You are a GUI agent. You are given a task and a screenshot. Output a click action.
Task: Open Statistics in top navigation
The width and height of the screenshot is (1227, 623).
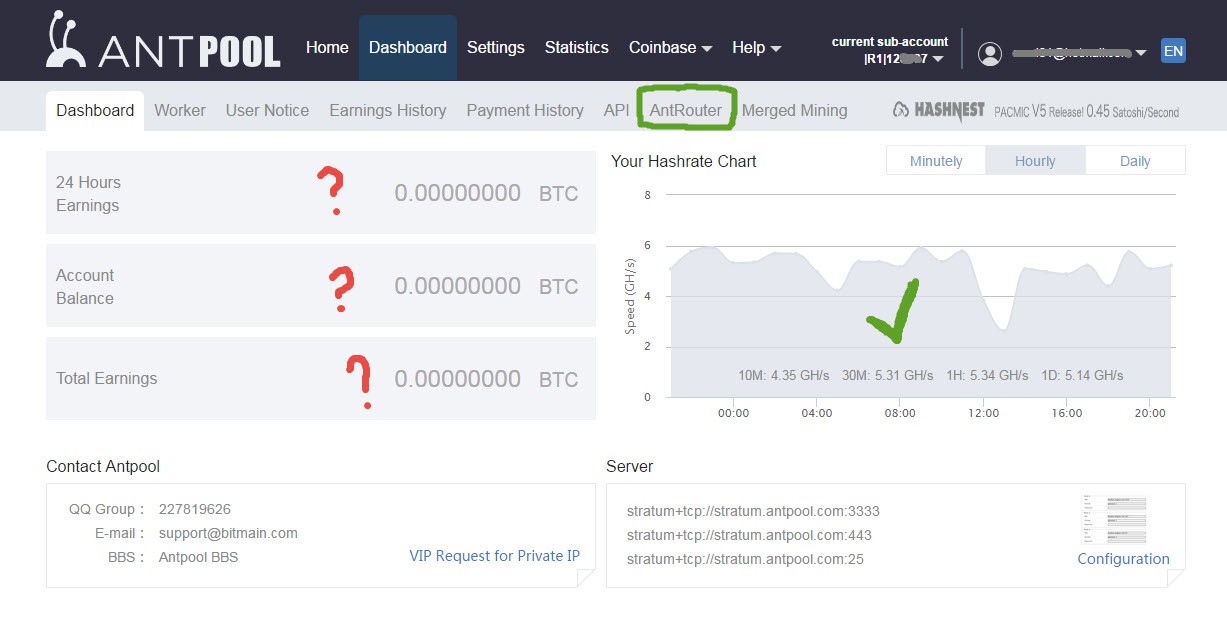(x=576, y=47)
